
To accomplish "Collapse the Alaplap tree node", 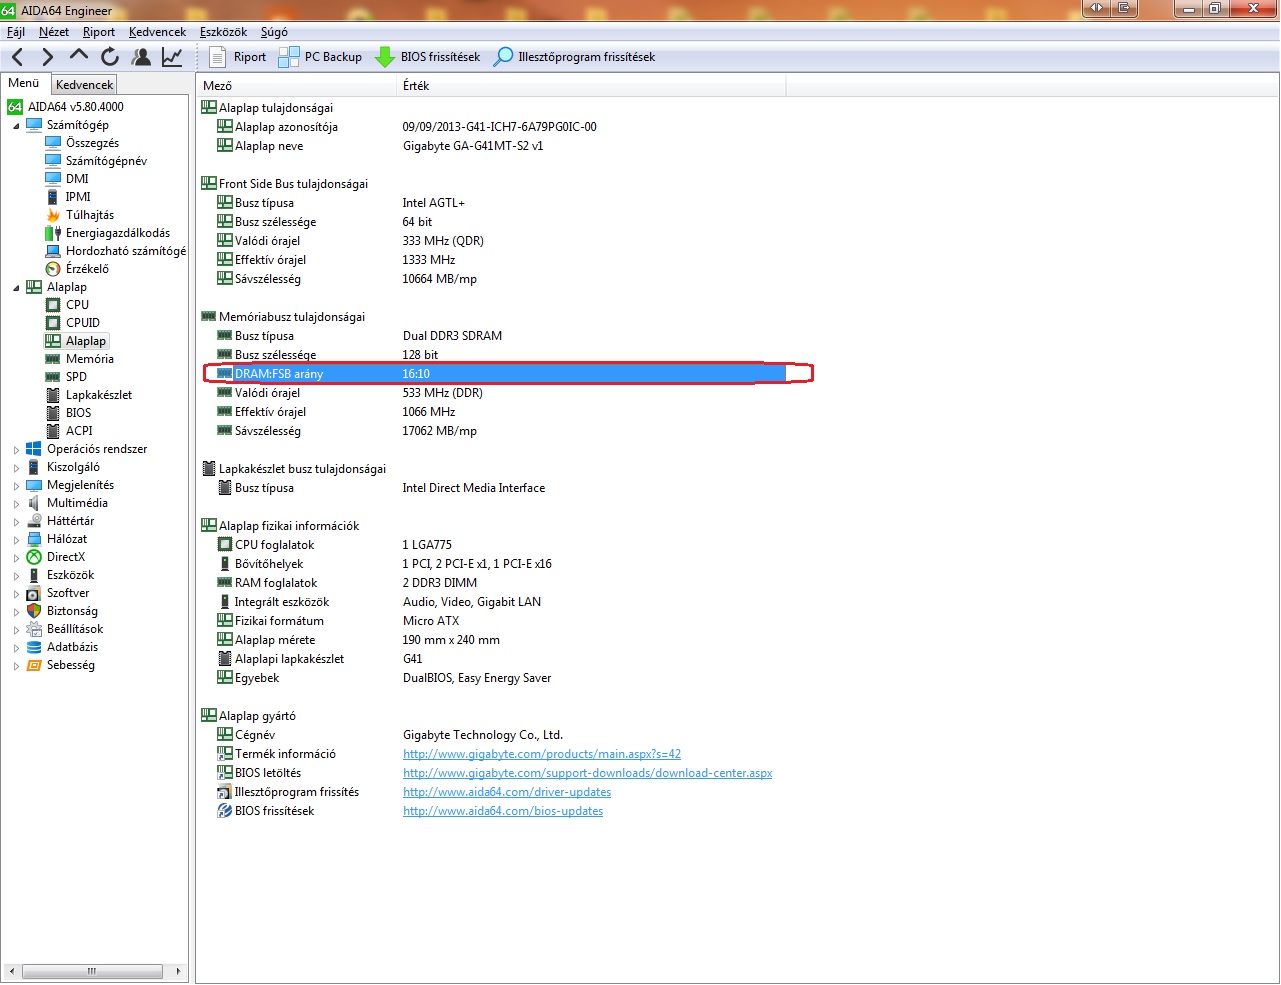I will click(x=16, y=288).
